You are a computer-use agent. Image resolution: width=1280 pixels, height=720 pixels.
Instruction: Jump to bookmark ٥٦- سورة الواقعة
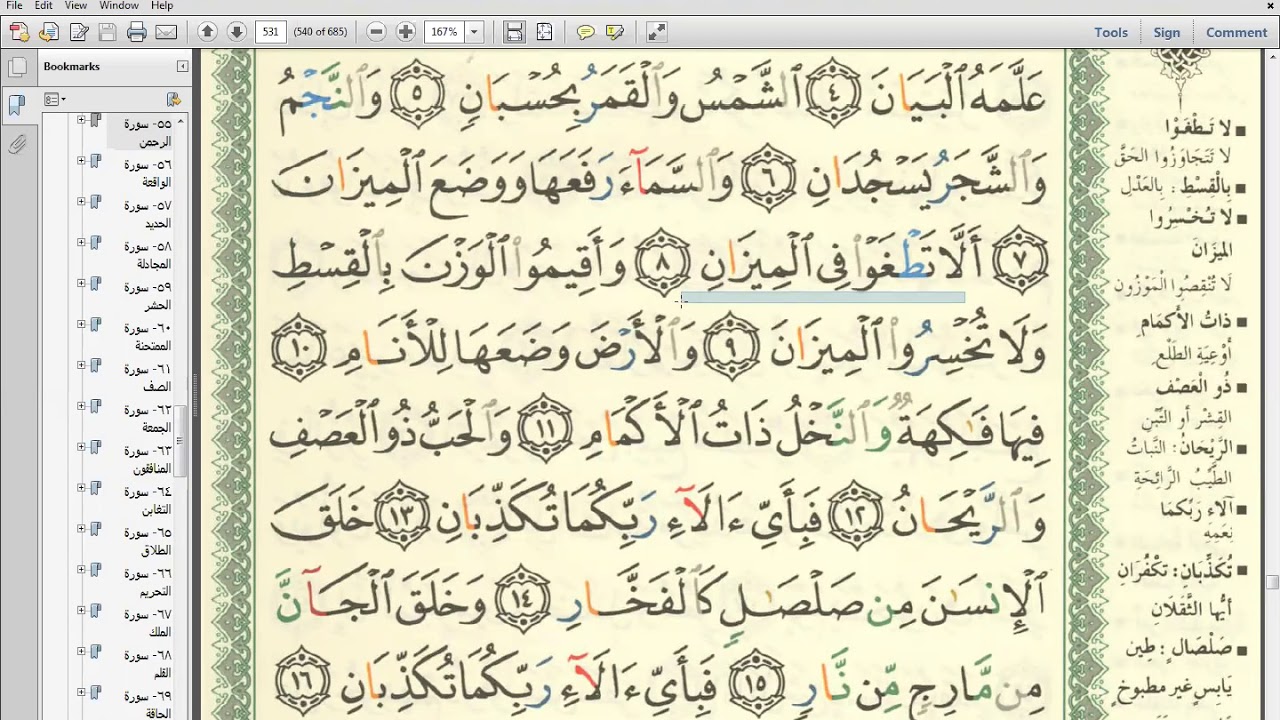coord(147,173)
